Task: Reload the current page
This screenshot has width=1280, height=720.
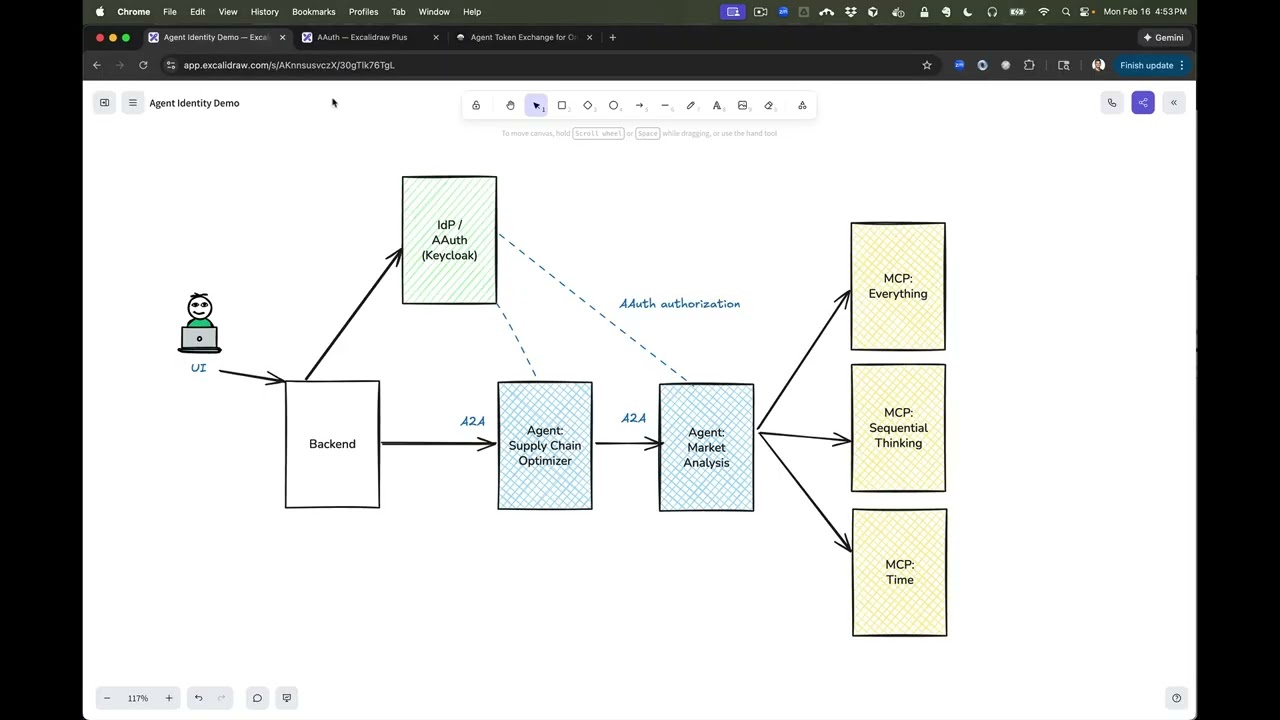Action: coord(143,65)
